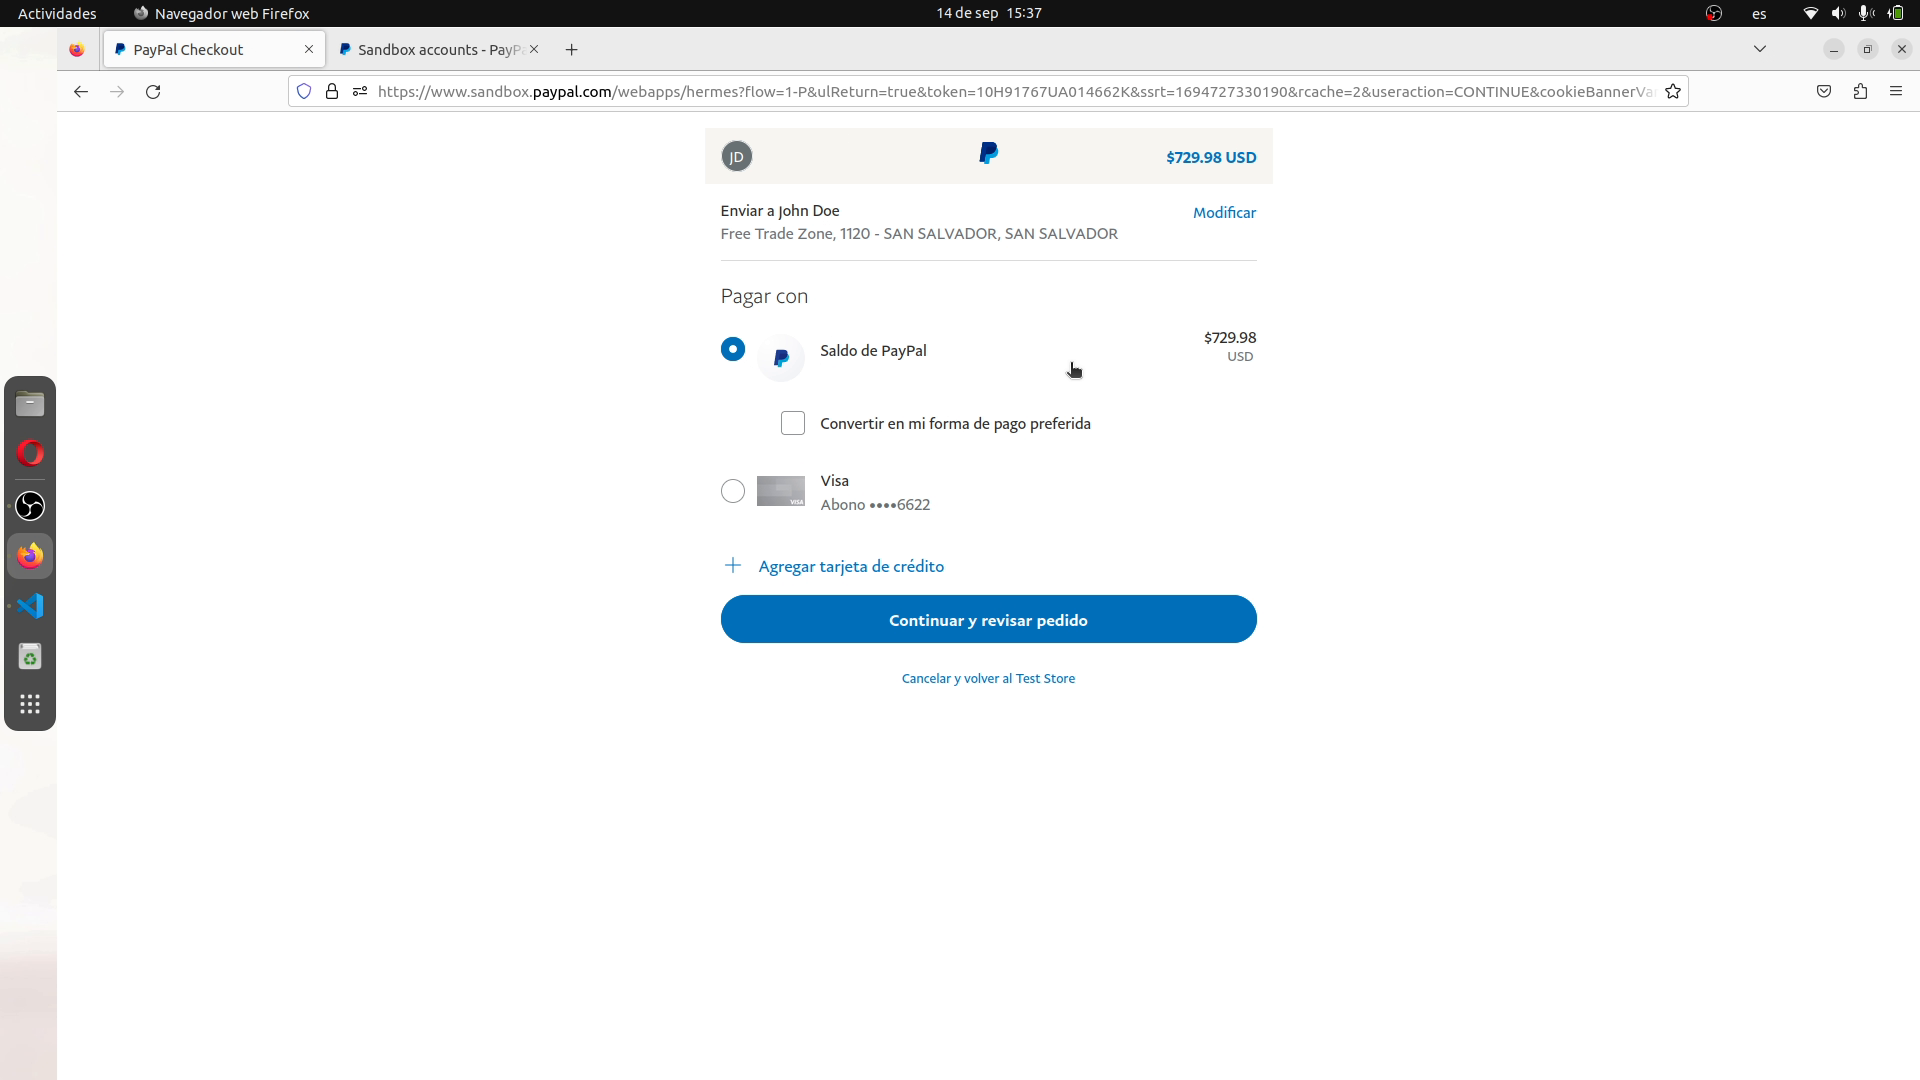Click the red recording indicator in the top bar
Viewport: 1920px width, 1080px height.
point(1714,13)
